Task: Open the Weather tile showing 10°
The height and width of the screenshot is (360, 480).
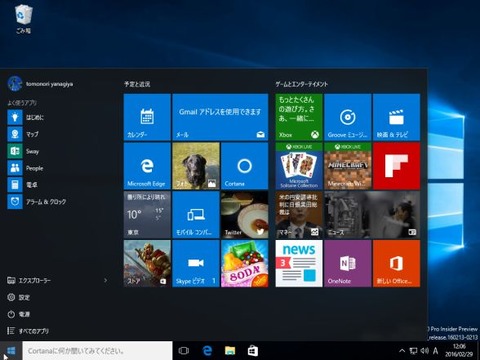Action: [x=147, y=215]
